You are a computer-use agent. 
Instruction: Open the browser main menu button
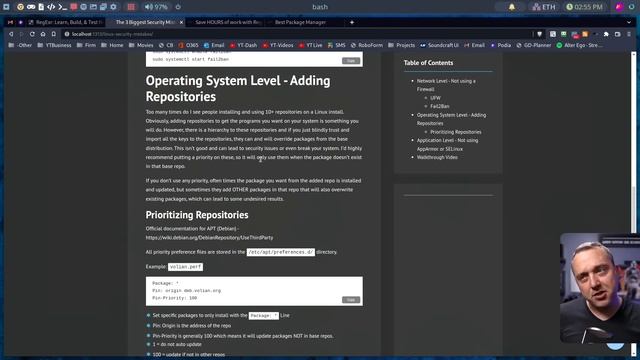click(x=629, y=34)
